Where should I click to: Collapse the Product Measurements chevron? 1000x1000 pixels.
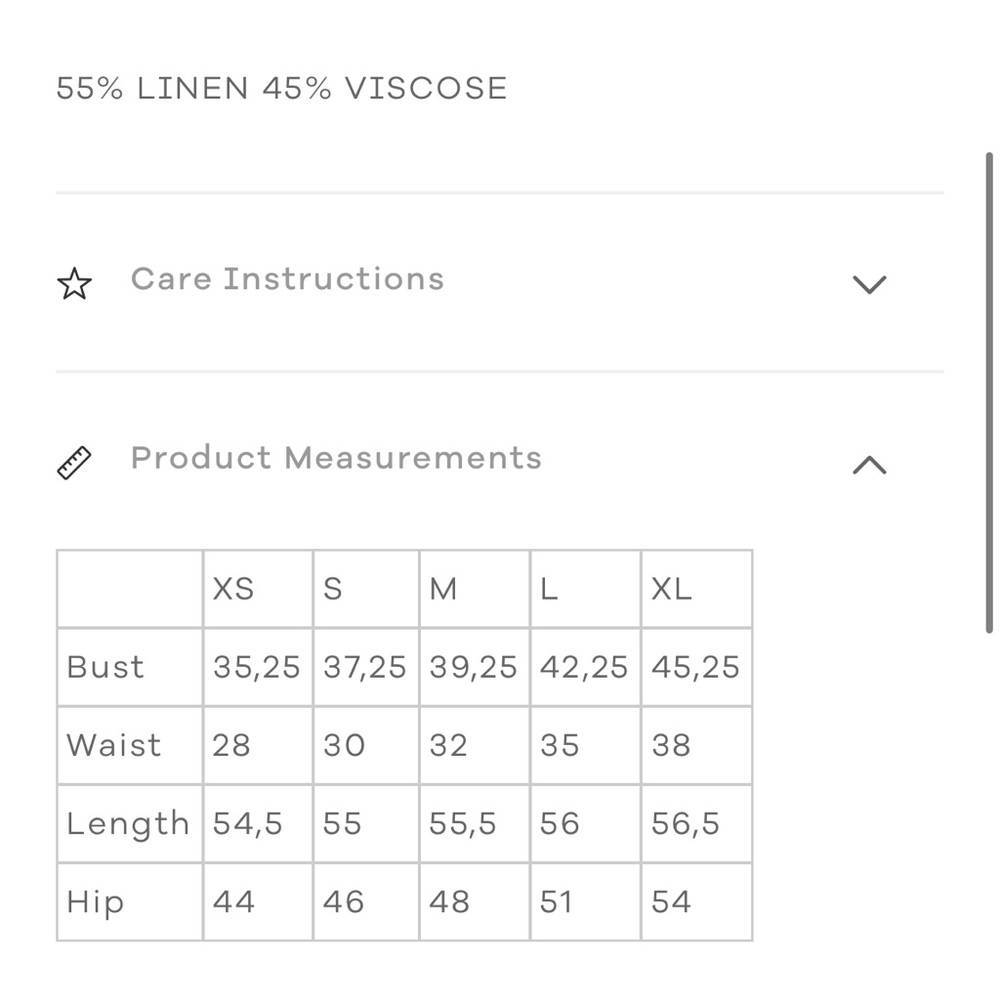869,464
